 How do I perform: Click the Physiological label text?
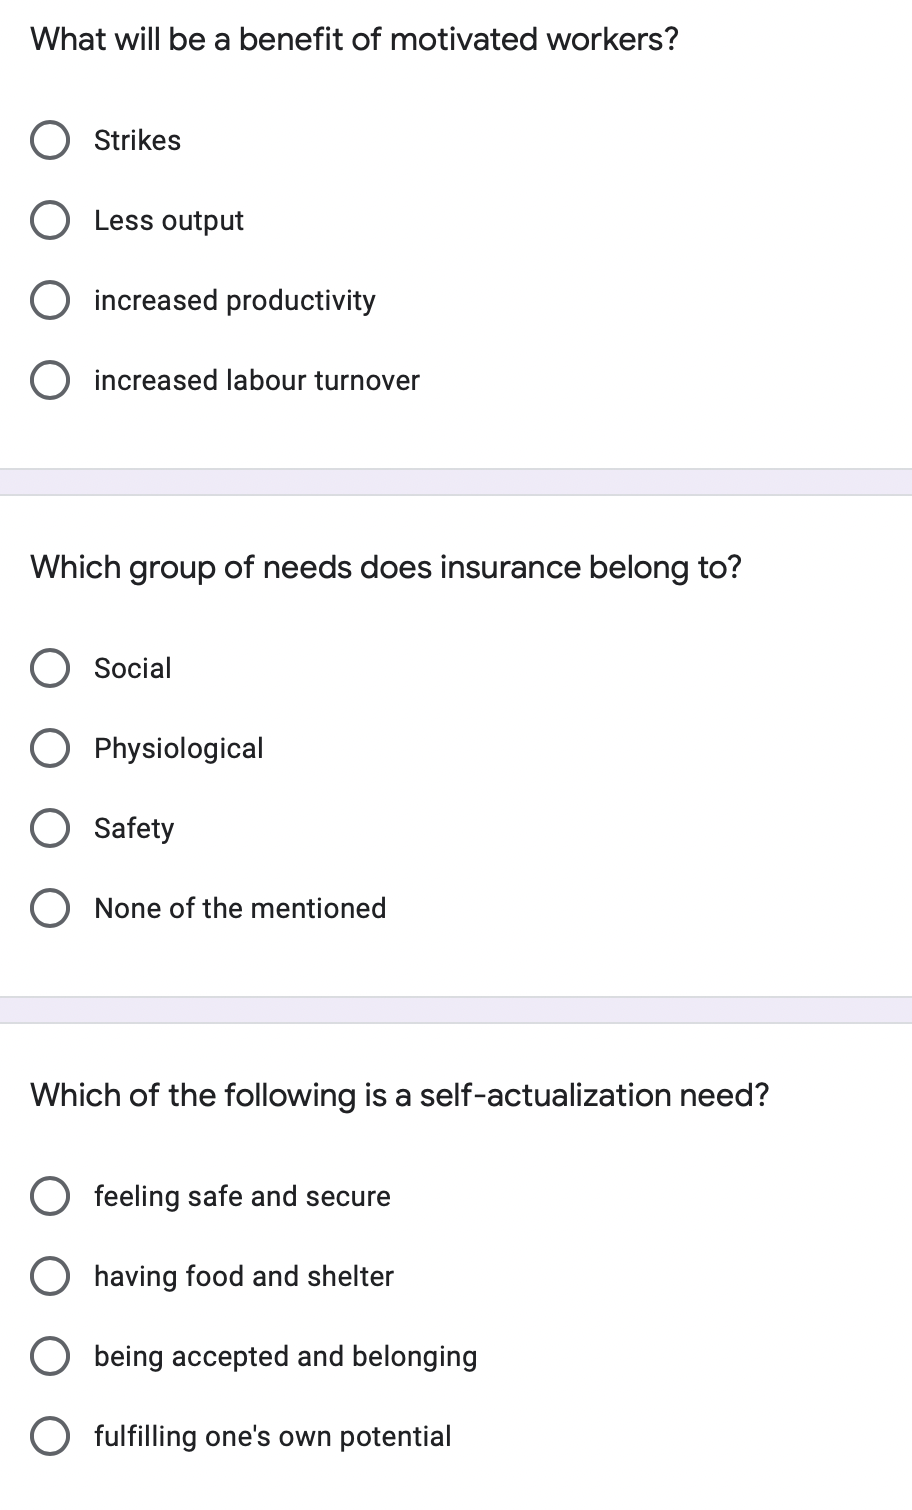tap(178, 748)
